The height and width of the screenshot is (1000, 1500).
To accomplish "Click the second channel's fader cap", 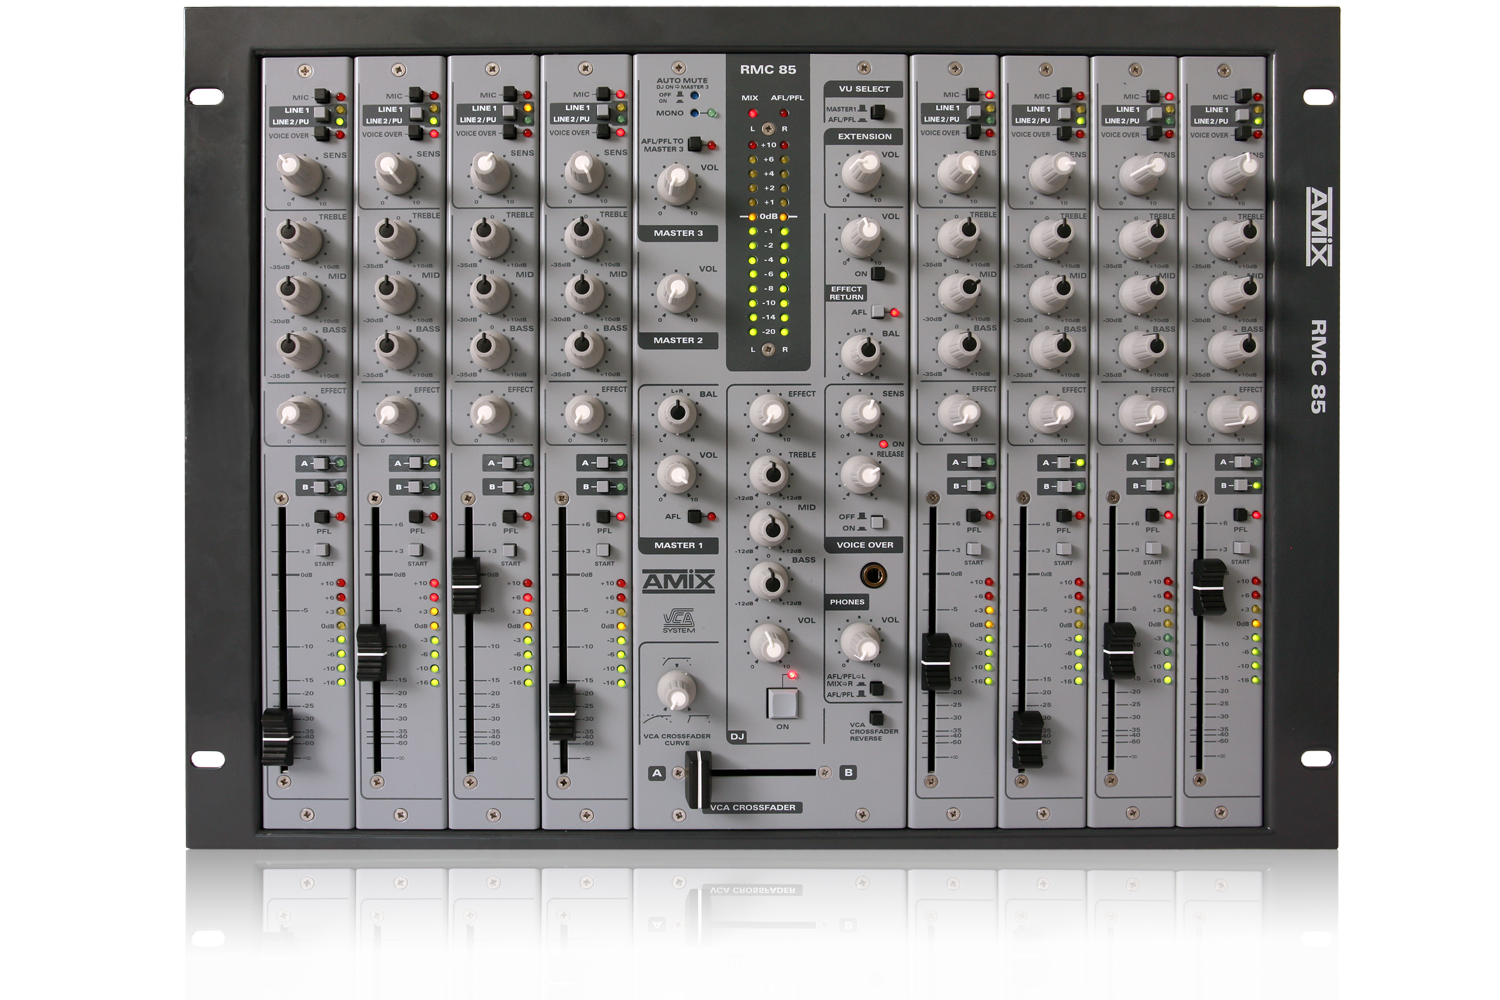I will click(371, 653).
